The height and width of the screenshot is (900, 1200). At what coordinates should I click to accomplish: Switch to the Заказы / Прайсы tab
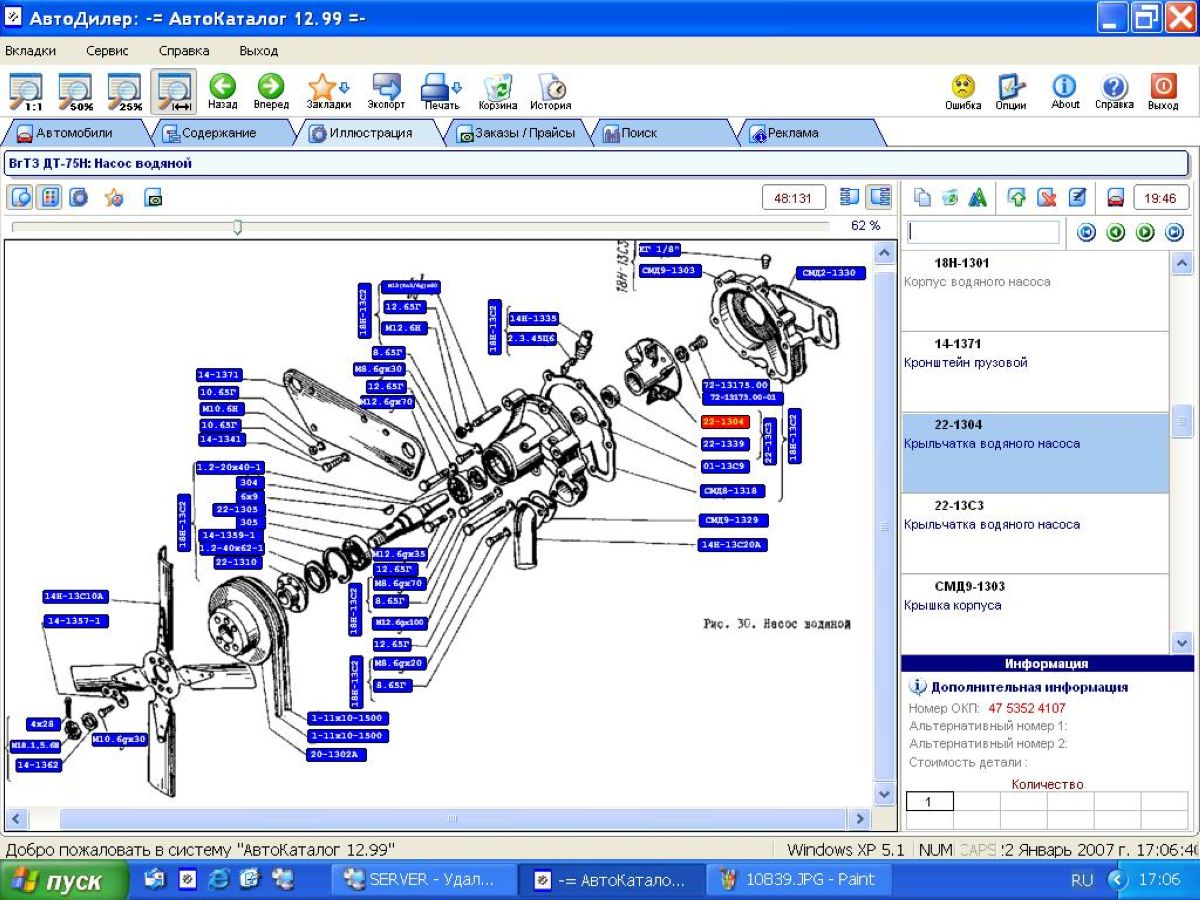[x=518, y=132]
